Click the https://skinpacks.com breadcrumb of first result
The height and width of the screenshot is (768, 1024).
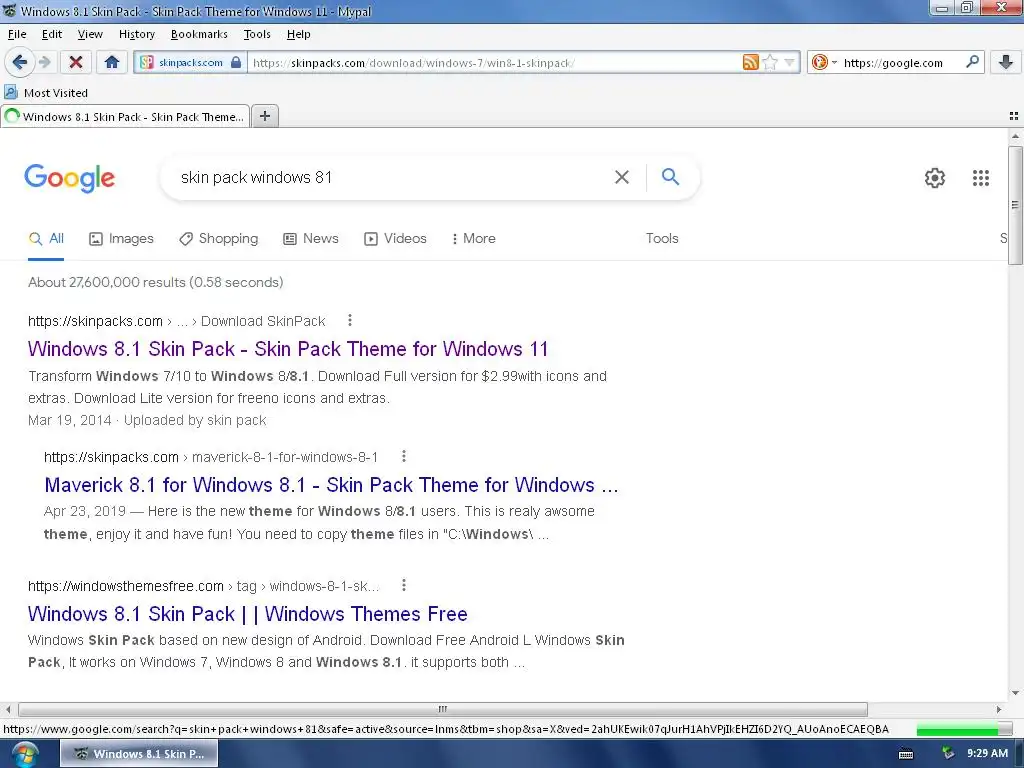pos(95,321)
